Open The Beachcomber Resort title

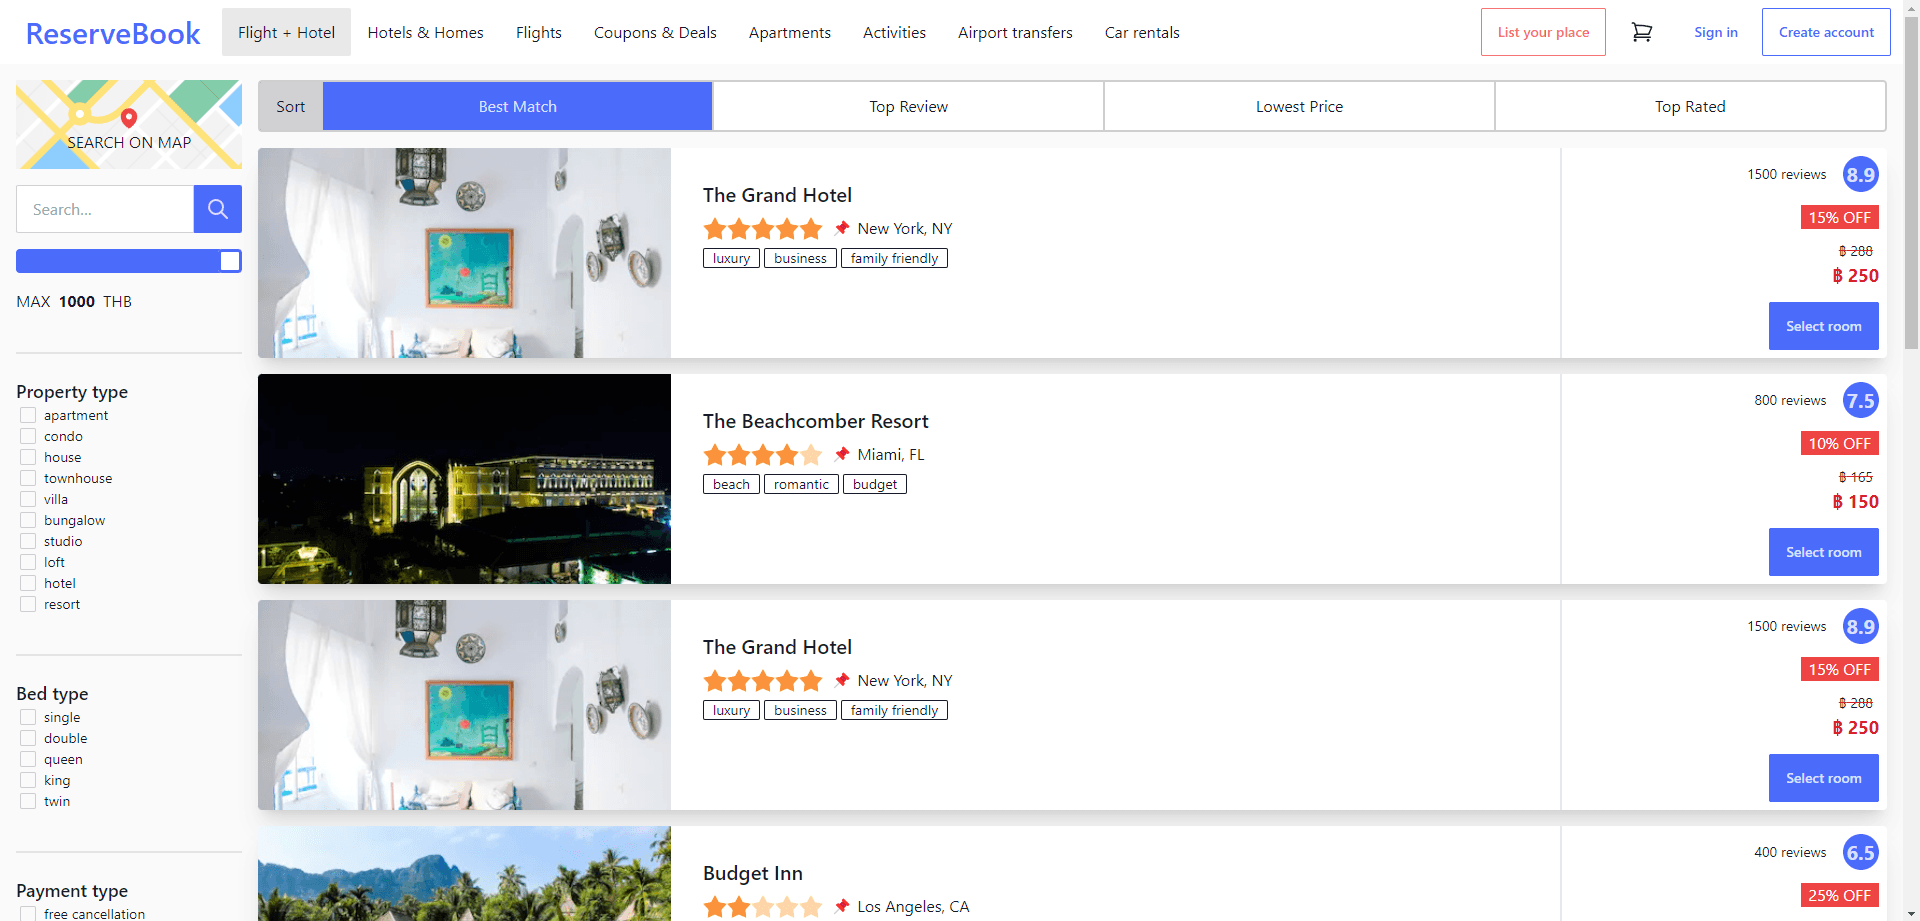pyautogui.click(x=815, y=421)
